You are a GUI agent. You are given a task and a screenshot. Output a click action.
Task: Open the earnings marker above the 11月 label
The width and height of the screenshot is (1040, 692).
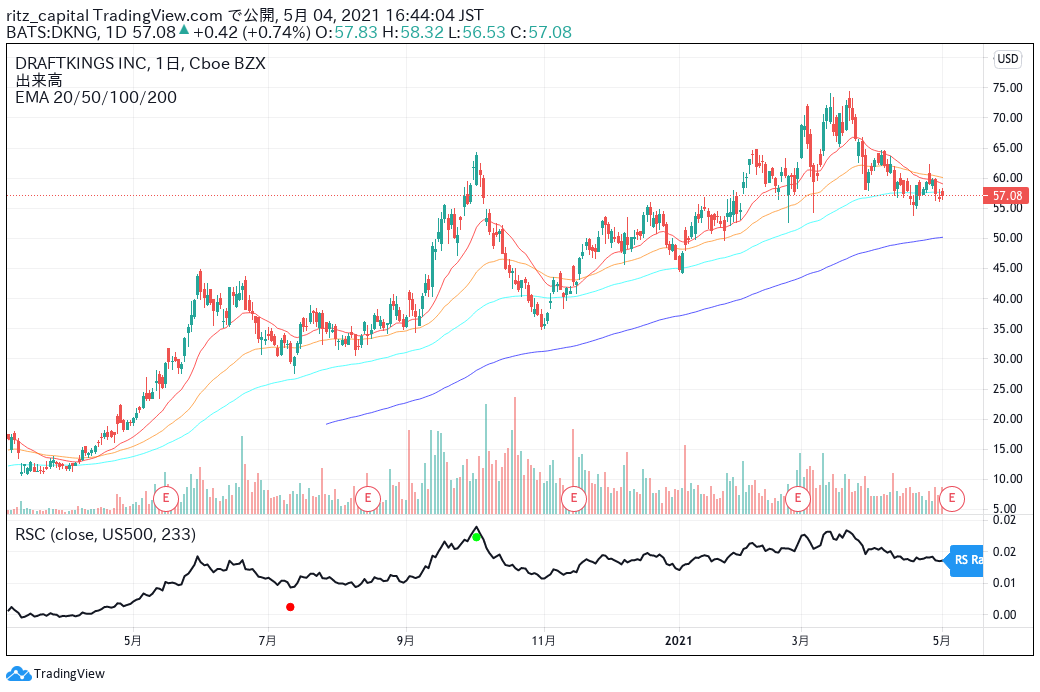tap(574, 498)
